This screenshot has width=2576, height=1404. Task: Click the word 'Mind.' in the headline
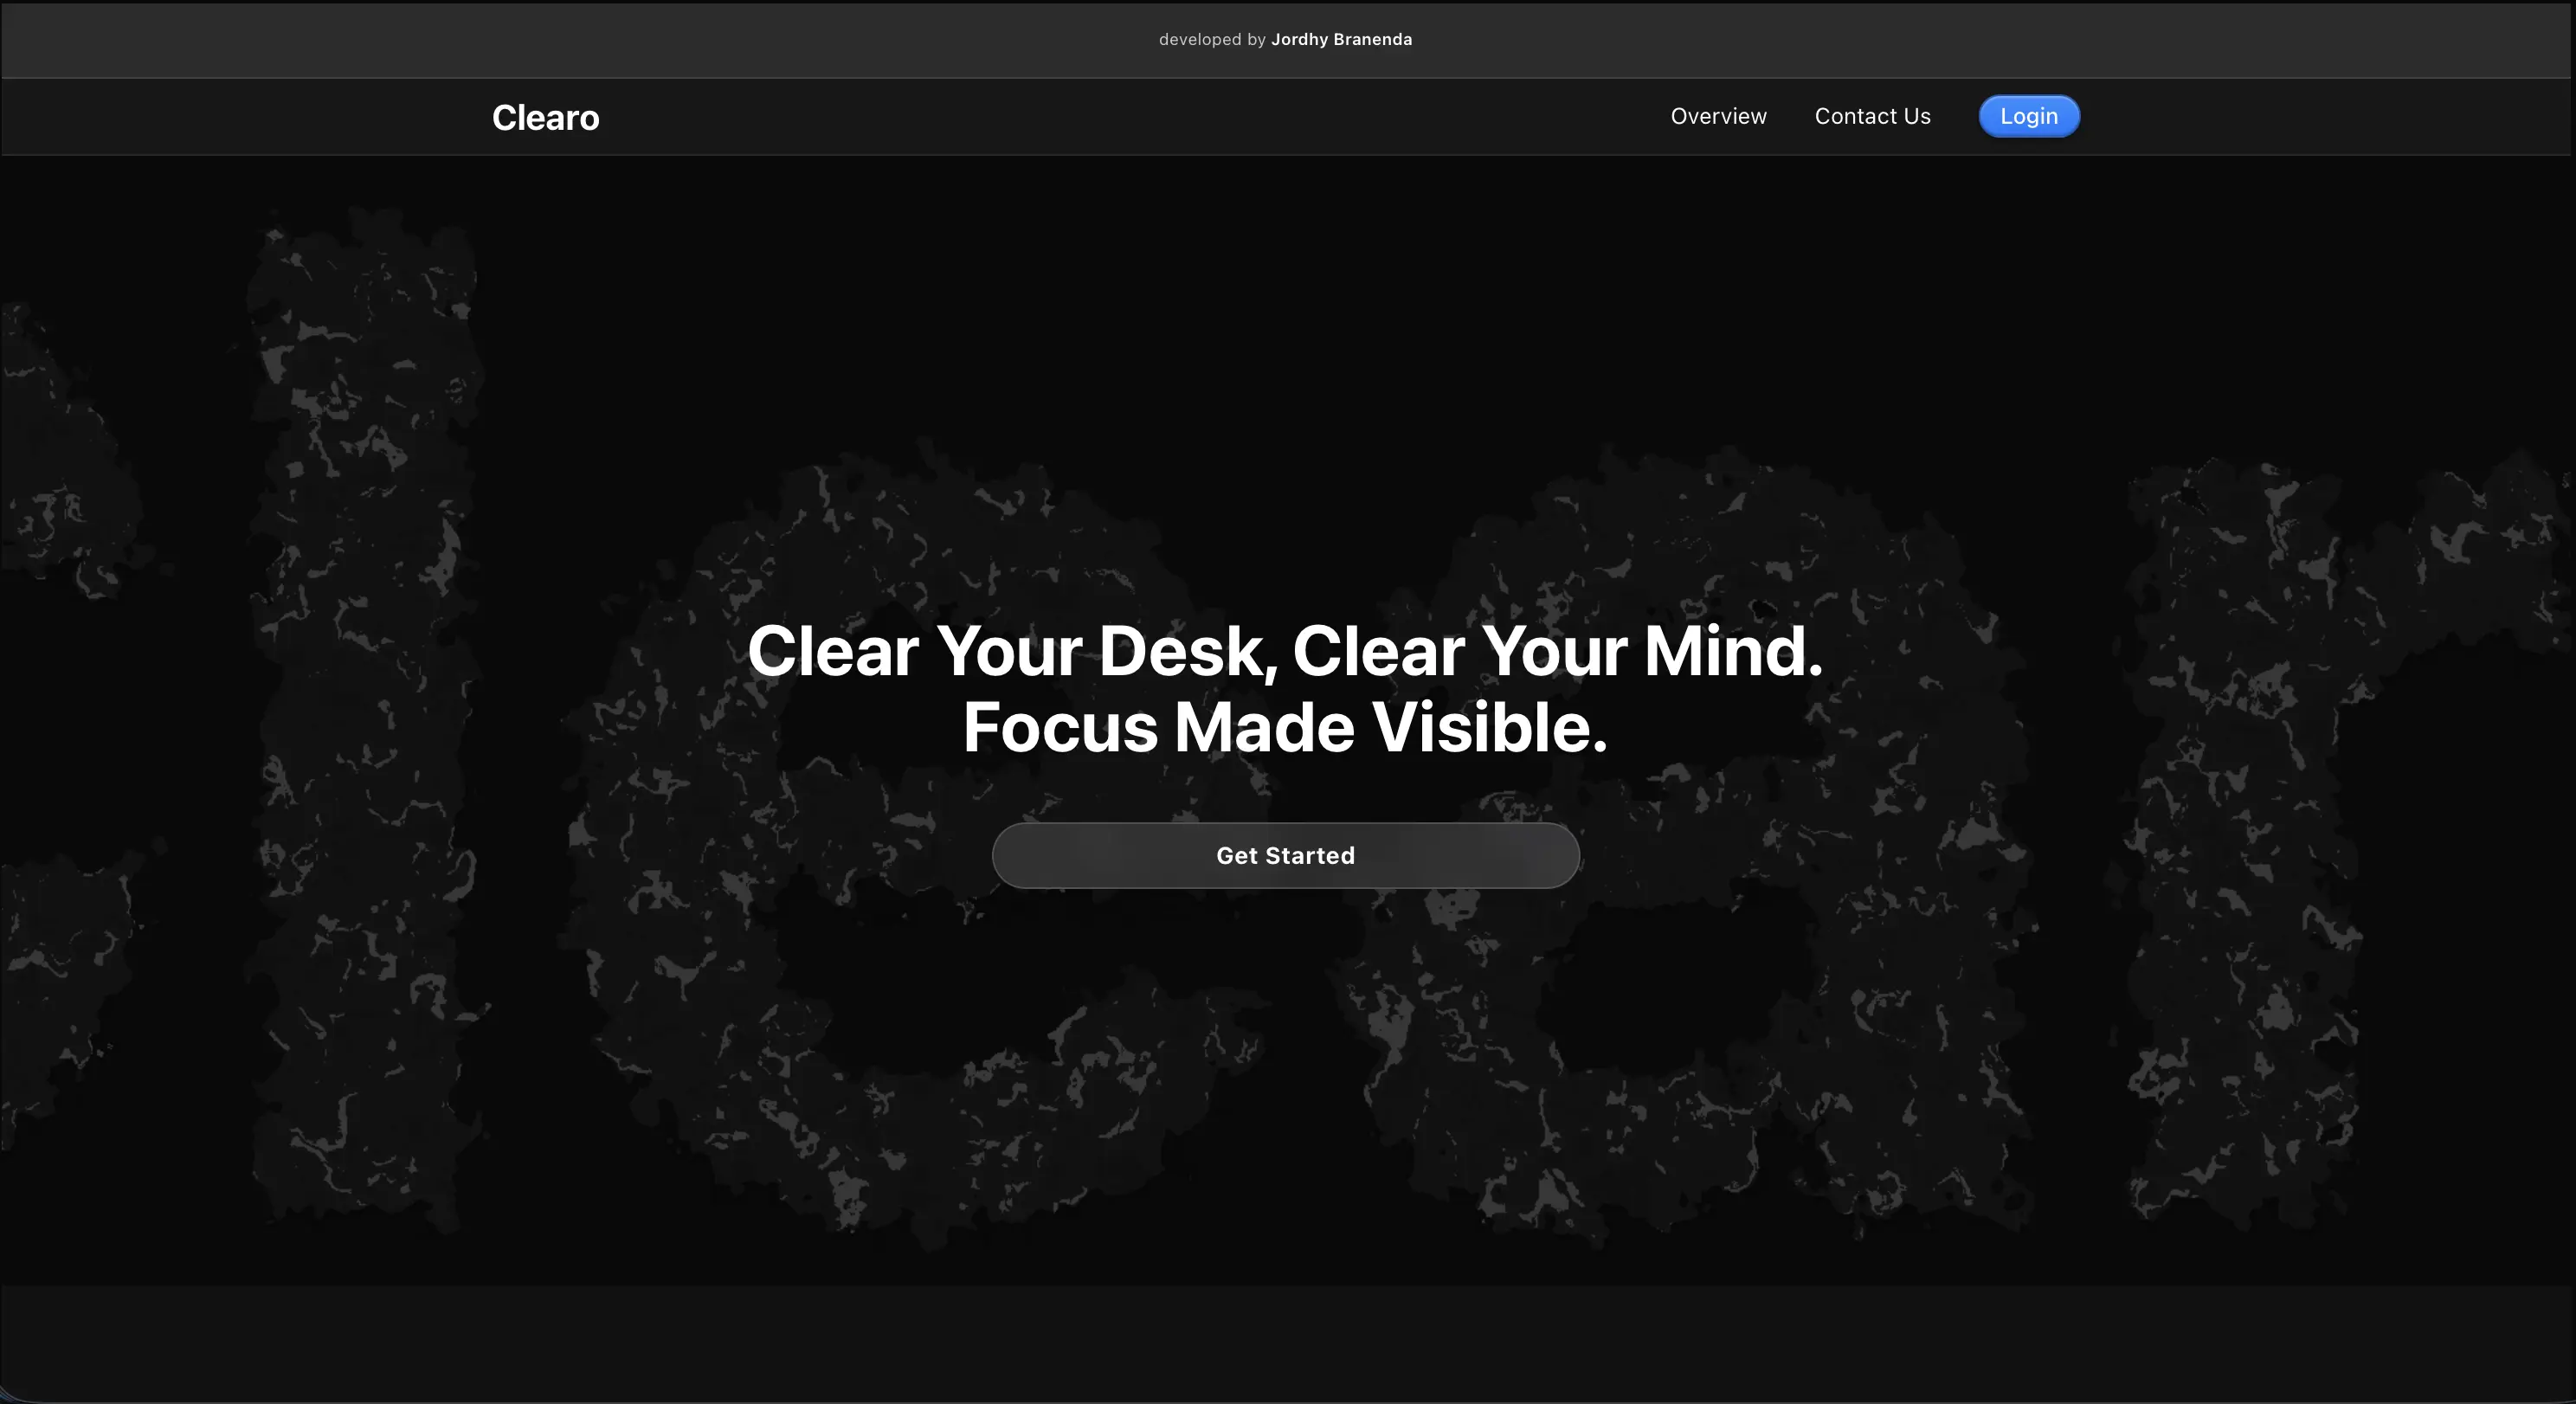pos(1733,652)
